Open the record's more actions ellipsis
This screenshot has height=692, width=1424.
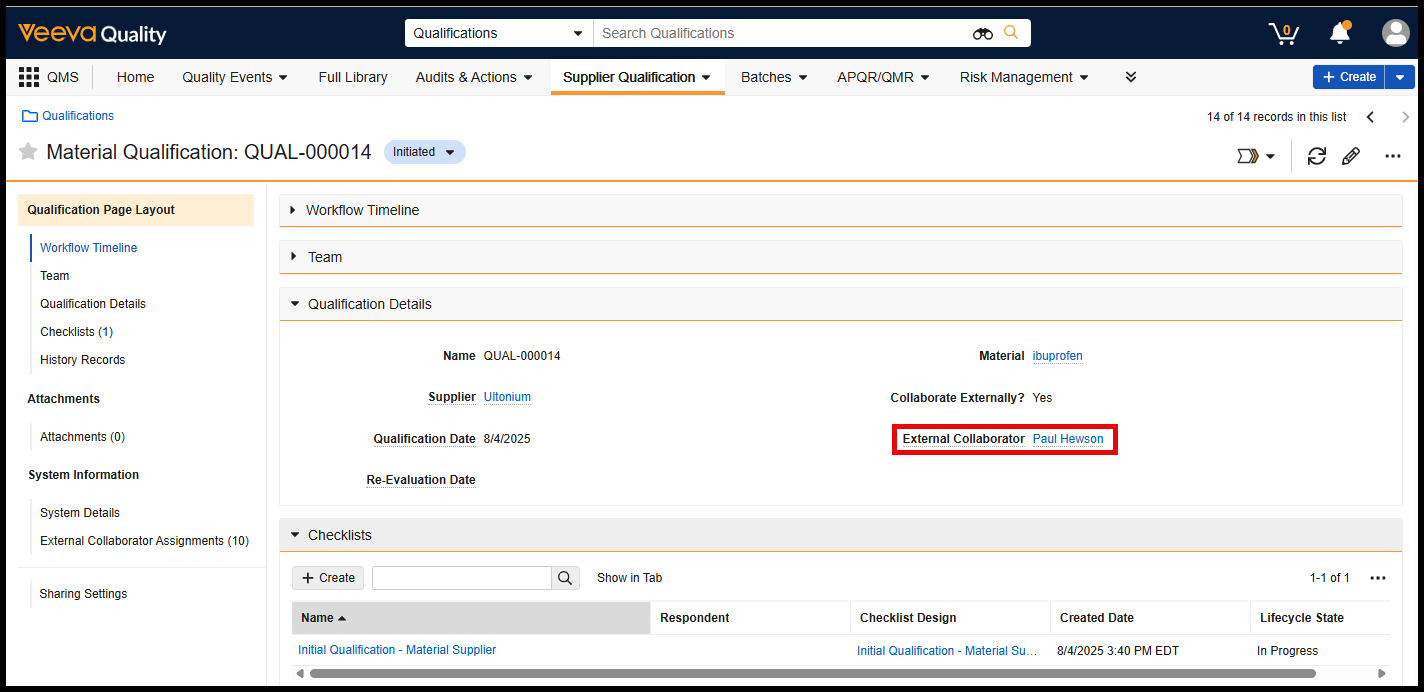(x=1393, y=156)
